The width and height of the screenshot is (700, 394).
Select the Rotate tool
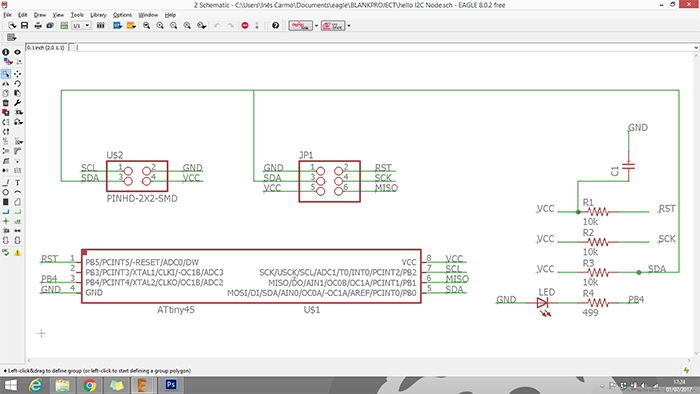click(x=17, y=83)
